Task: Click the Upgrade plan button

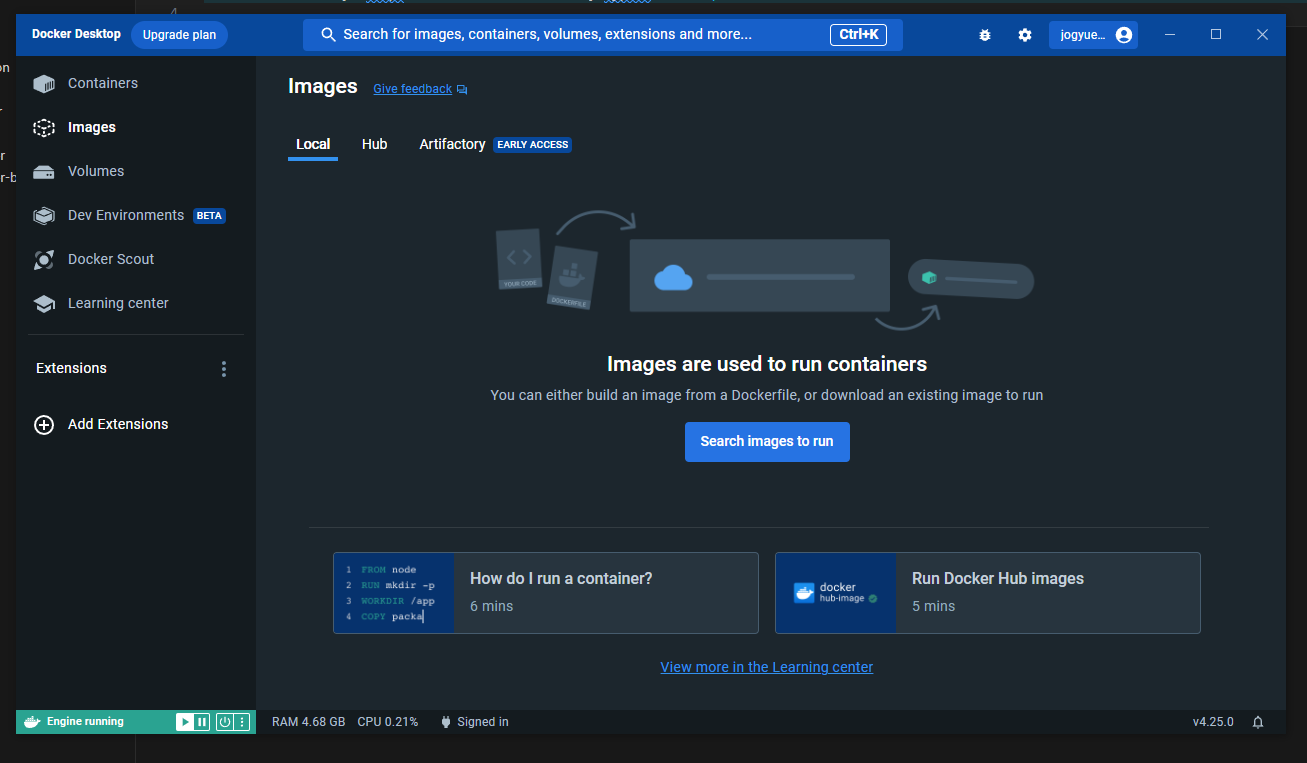Action: pos(180,35)
